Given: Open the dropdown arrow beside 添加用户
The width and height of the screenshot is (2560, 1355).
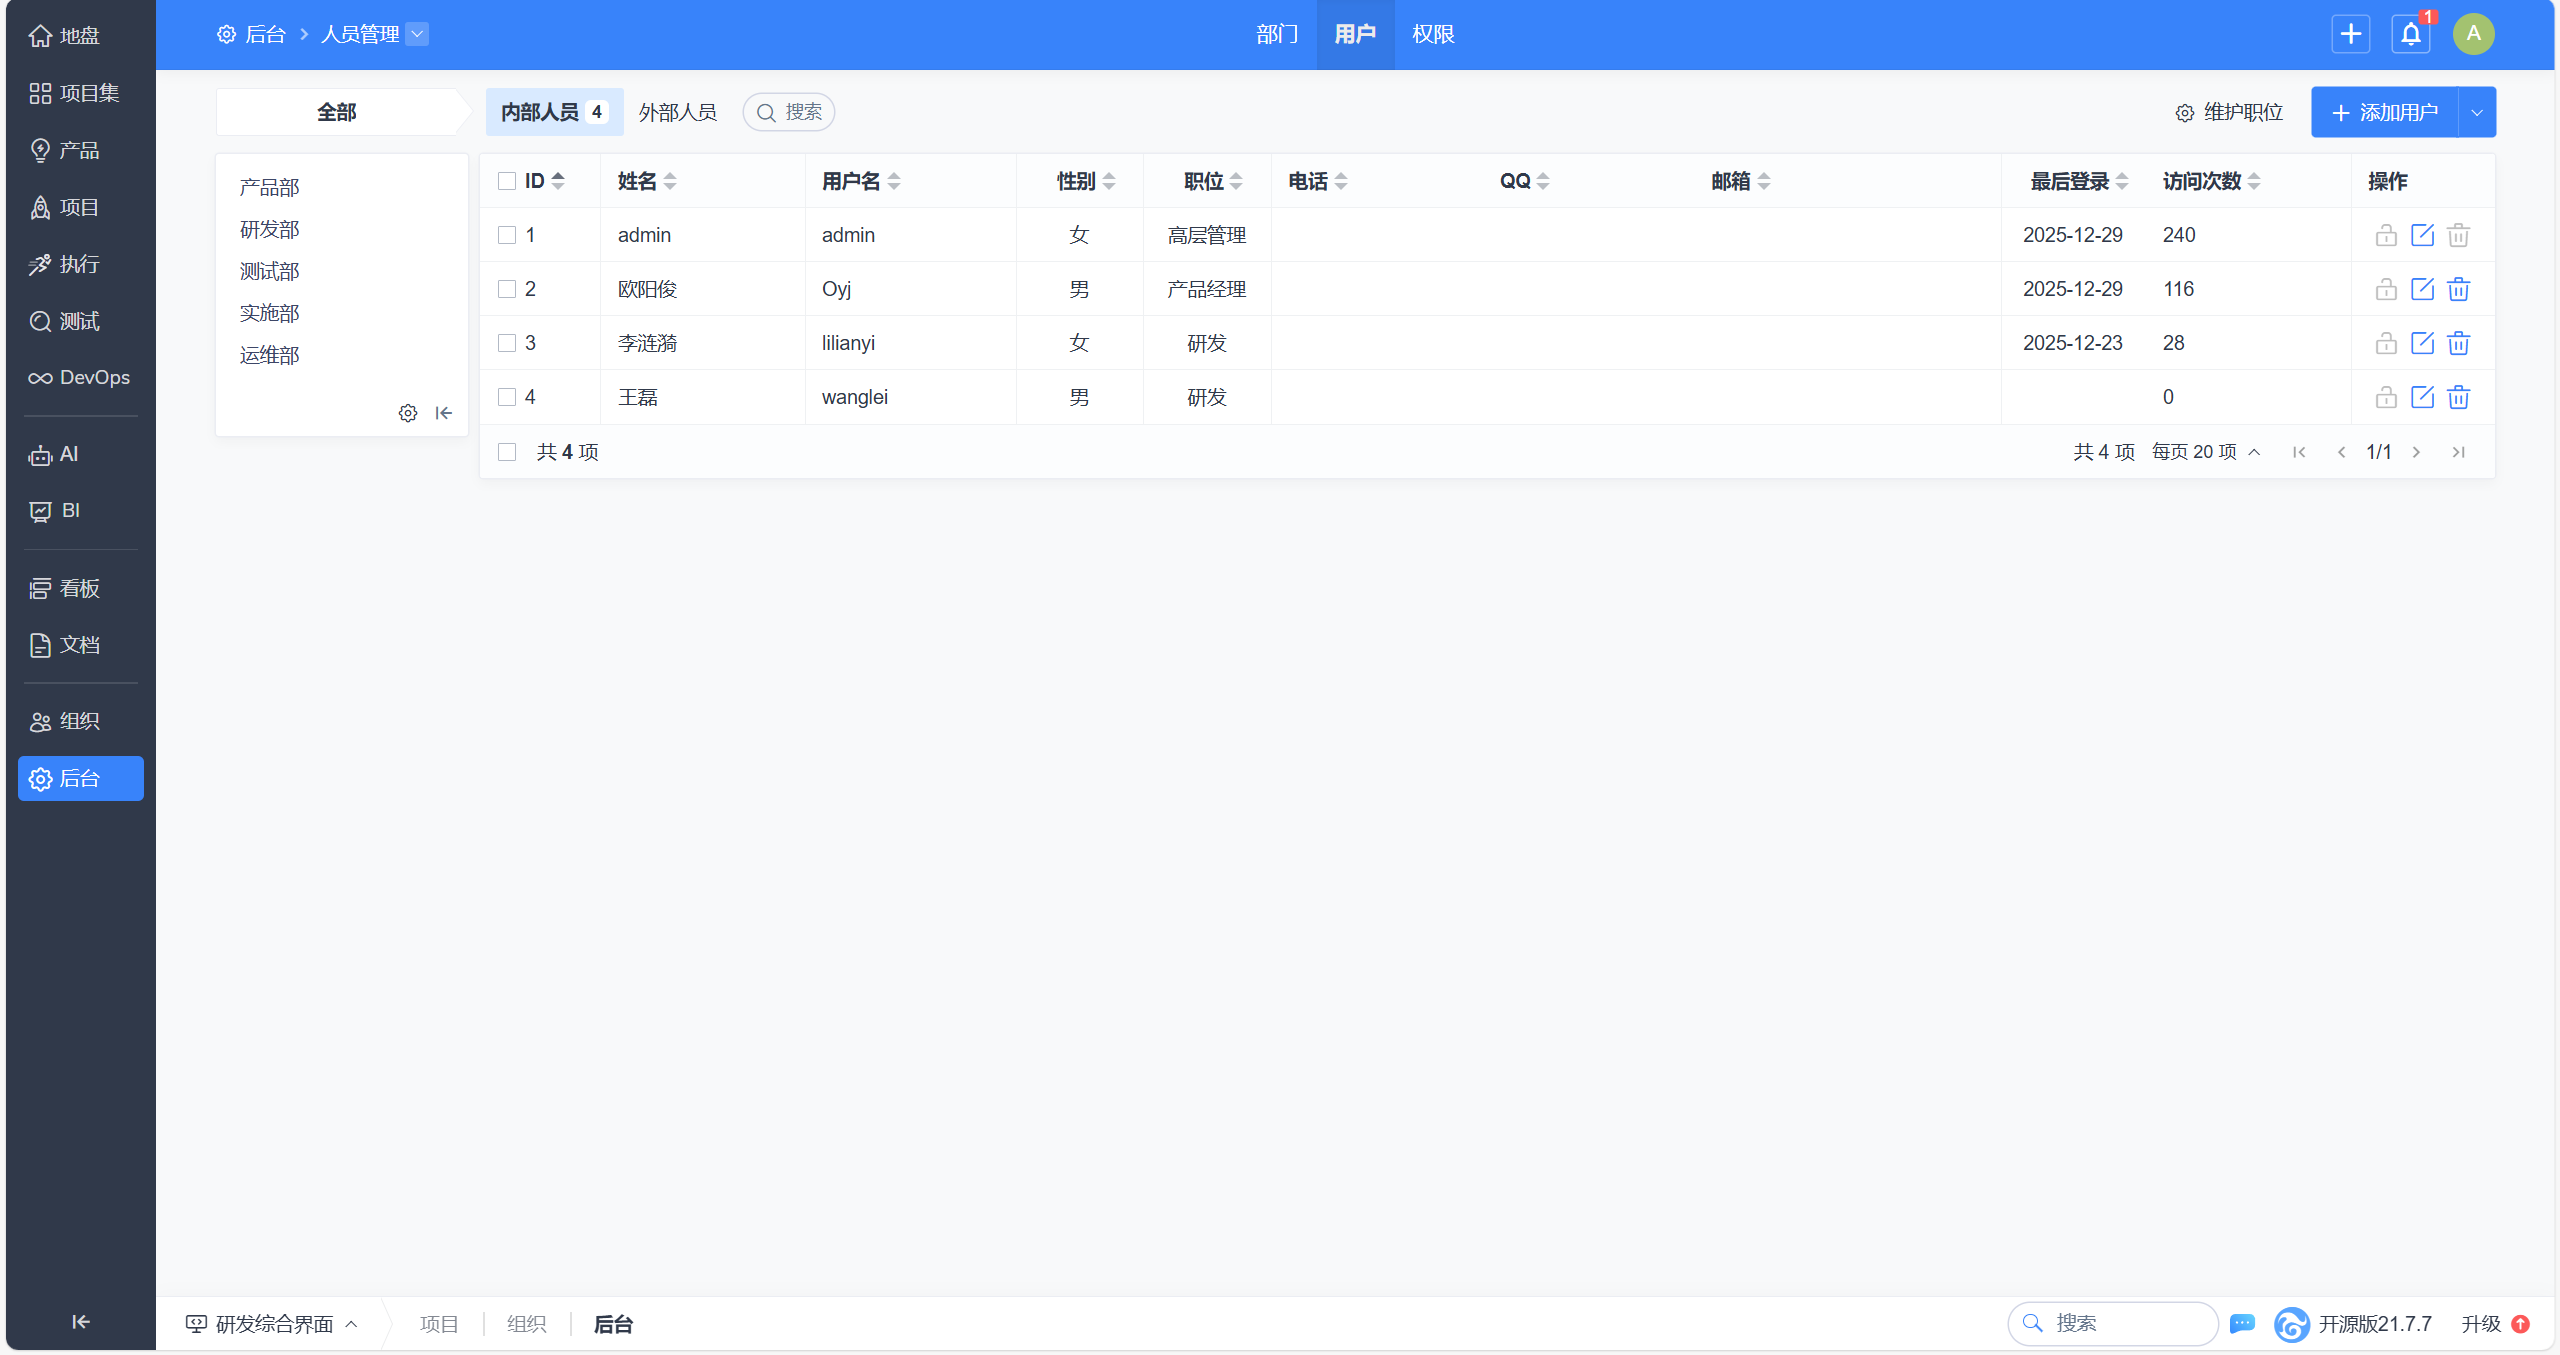Looking at the screenshot, I should pos(2477,113).
